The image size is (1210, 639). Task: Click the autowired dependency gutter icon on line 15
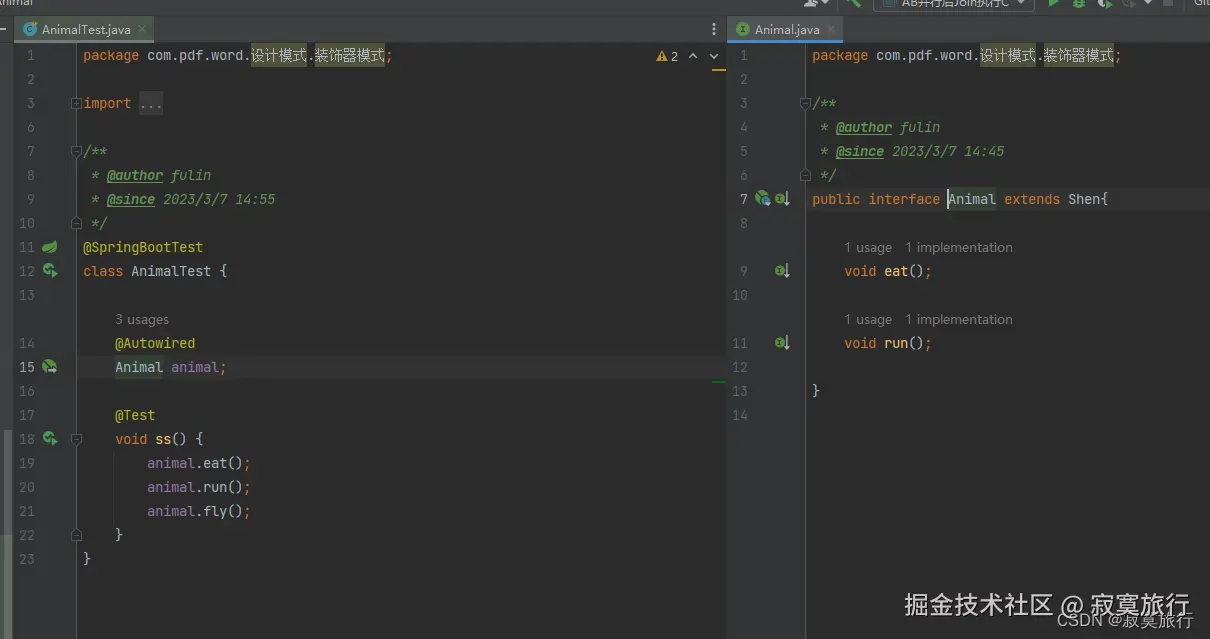click(x=50, y=367)
